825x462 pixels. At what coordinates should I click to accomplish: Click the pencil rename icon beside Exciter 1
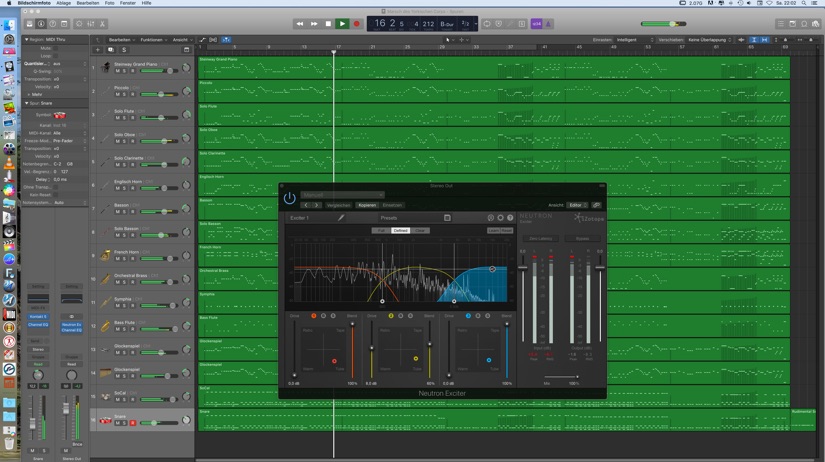pos(341,217)
